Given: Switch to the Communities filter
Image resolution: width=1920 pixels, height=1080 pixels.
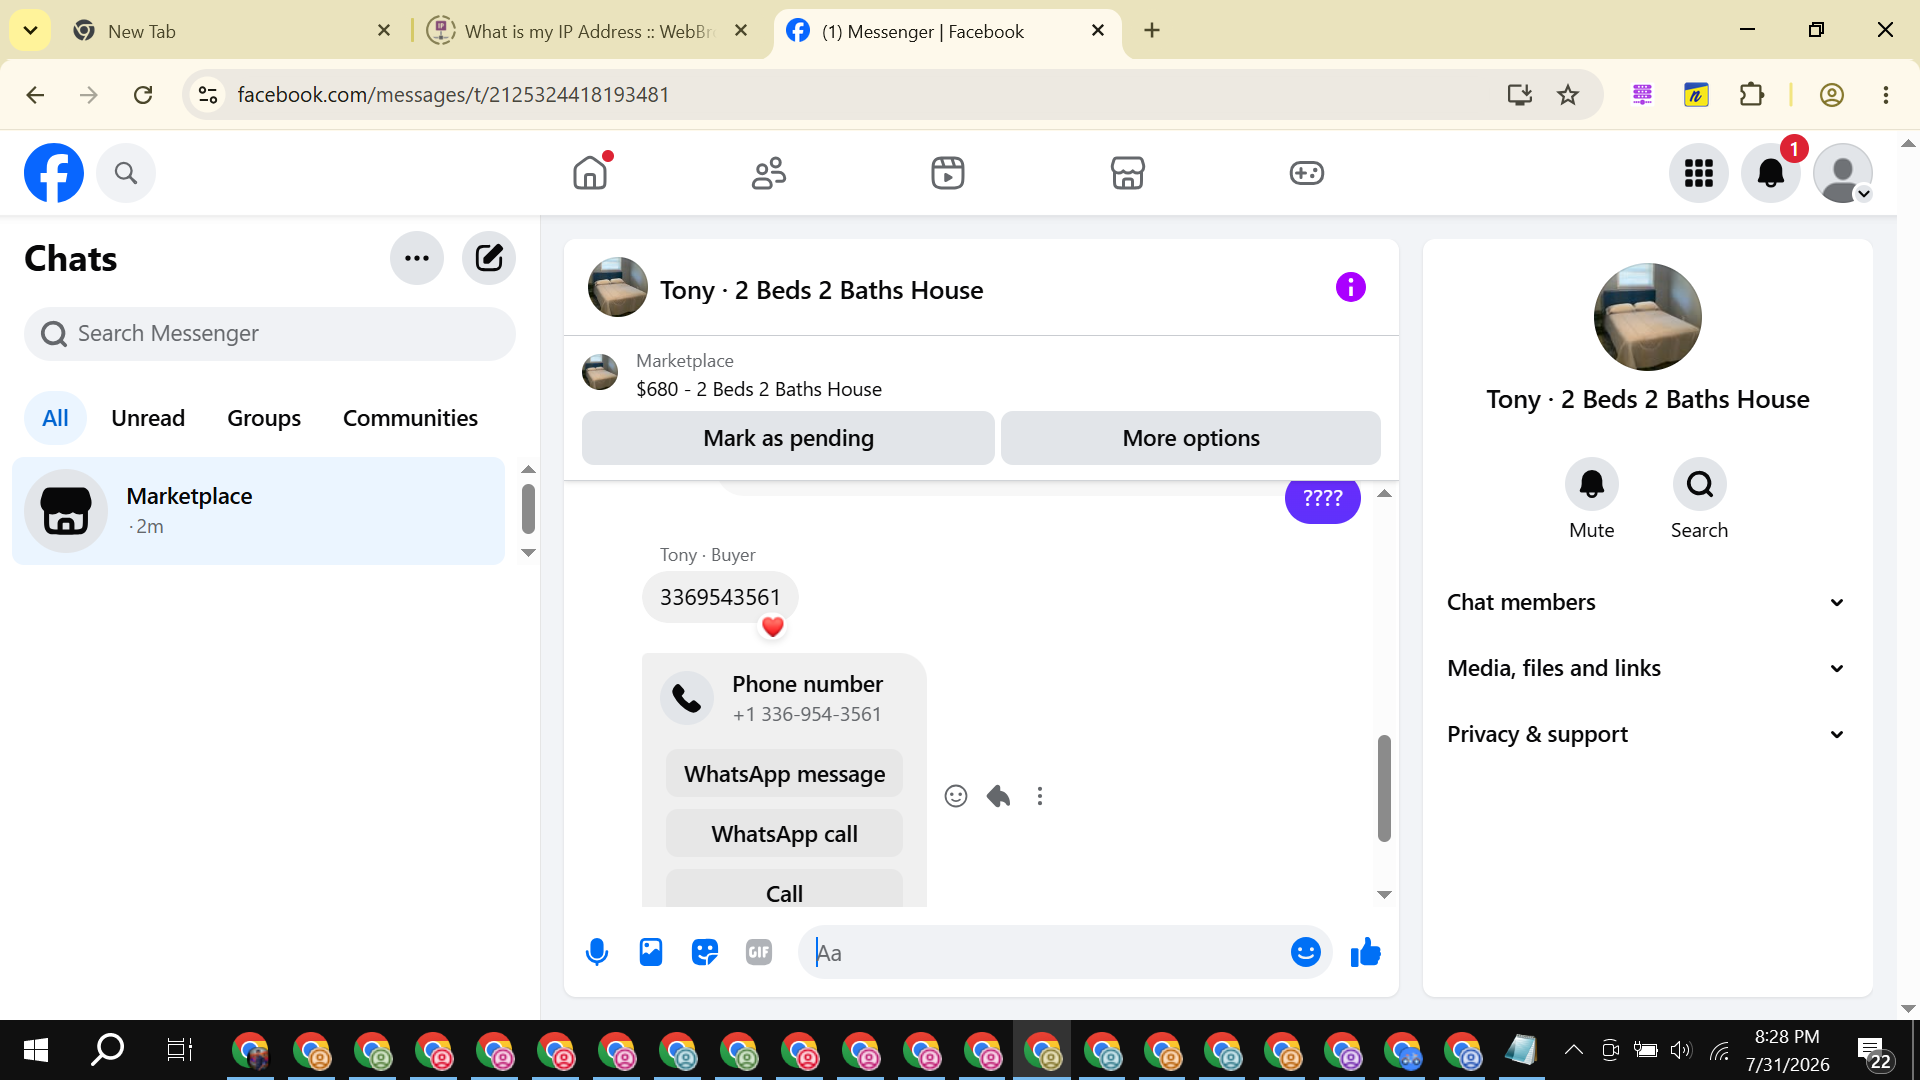Looking at the screenshot, I should pyautogui.click(x=410, y=418).
